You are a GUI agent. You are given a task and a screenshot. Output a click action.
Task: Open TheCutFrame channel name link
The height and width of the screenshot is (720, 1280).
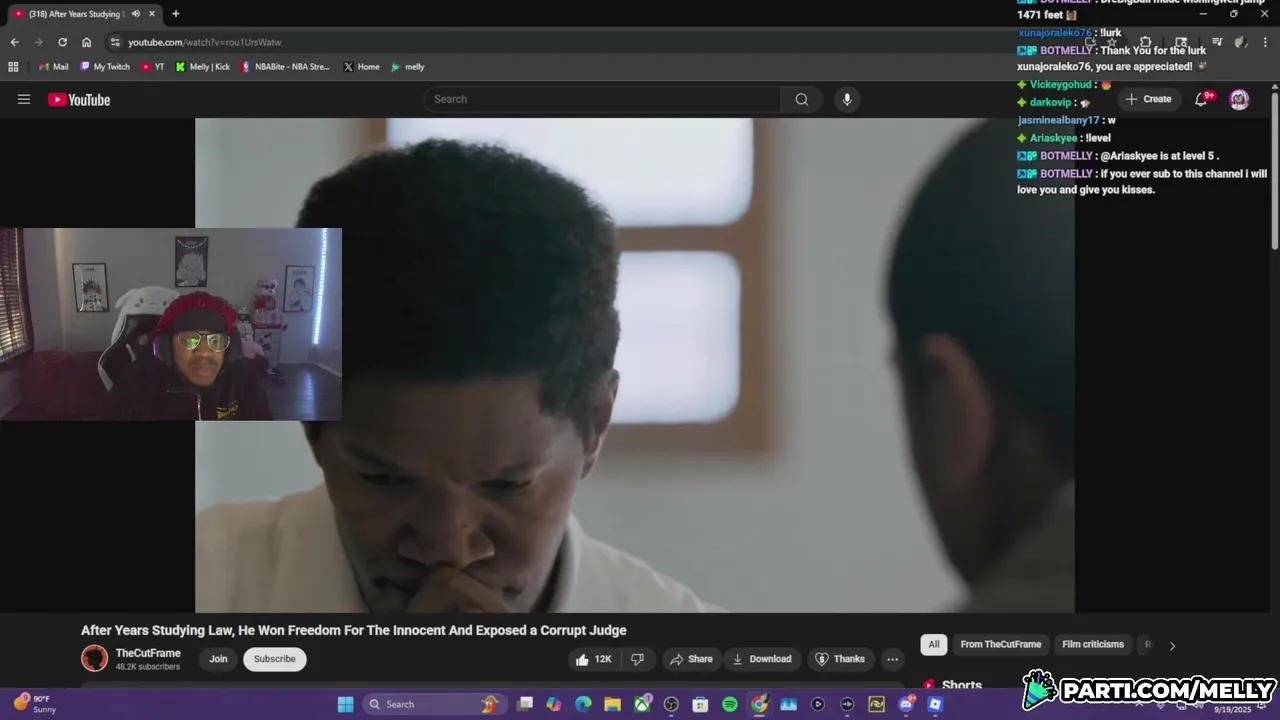(x=148, y=653)
